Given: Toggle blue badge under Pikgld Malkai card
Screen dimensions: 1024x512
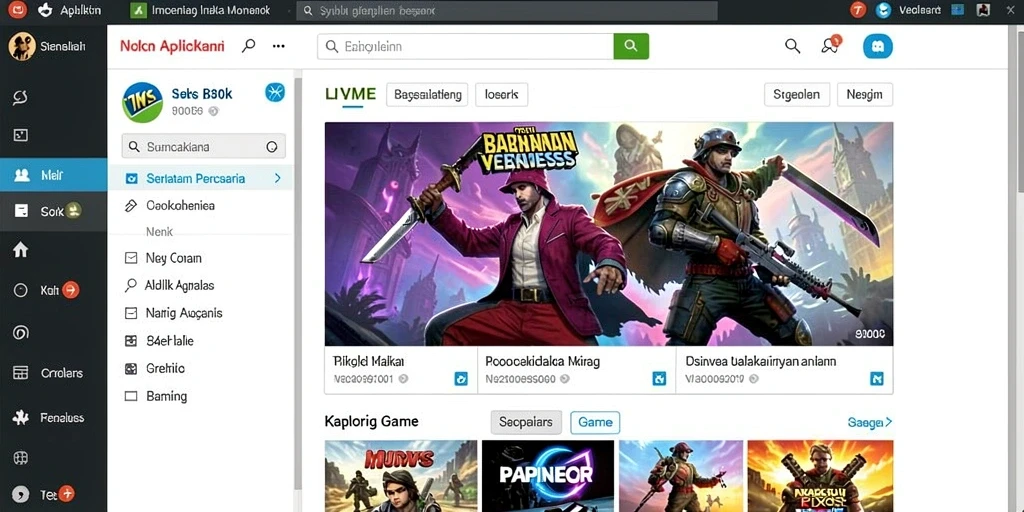Looking at the screenshot, I should pyautogui.click(x=461, y=378).
